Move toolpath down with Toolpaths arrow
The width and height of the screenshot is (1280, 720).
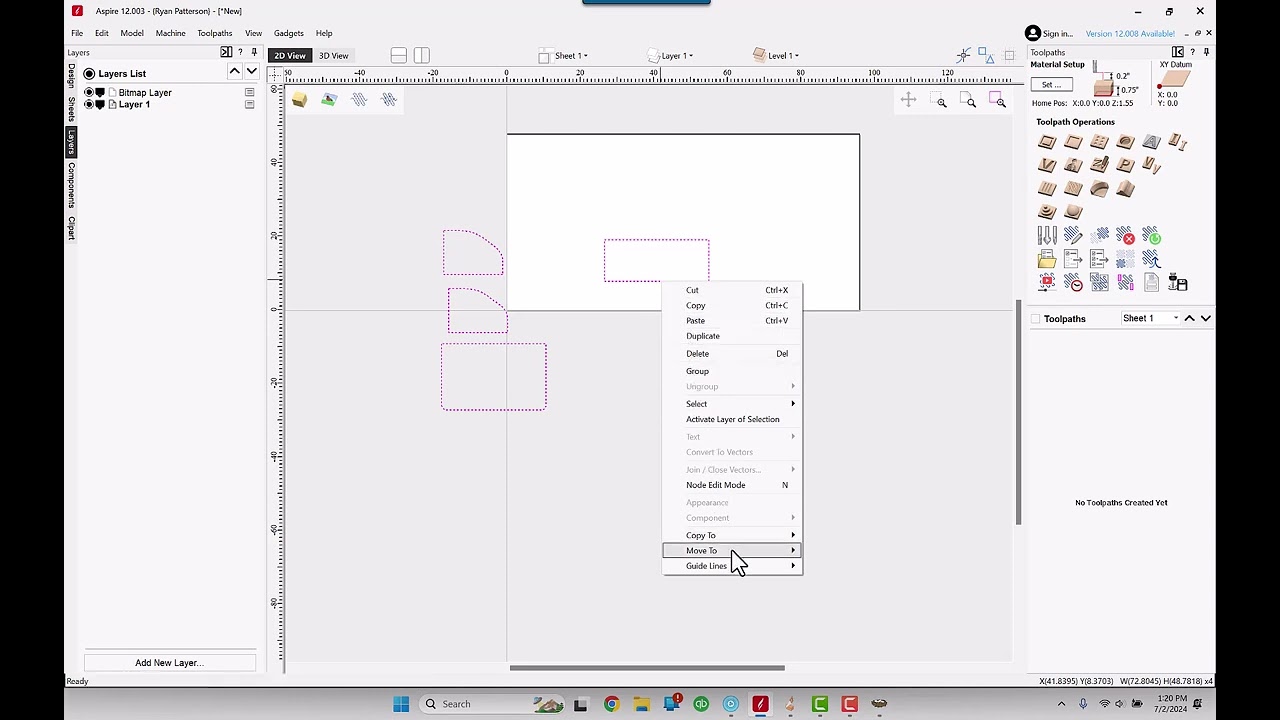[1206, 318]
